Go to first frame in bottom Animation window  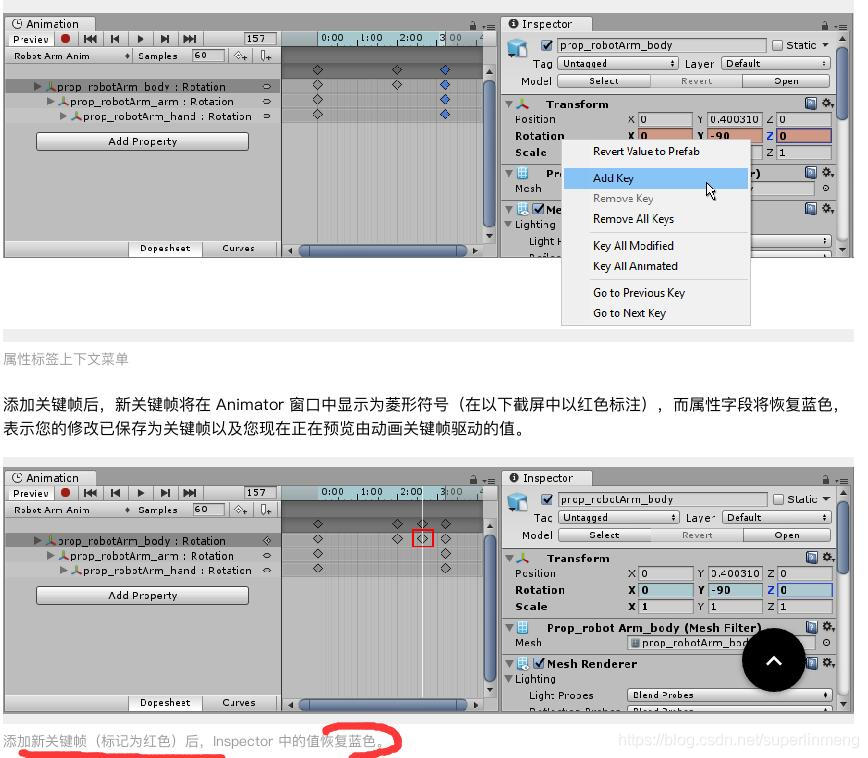tap(90, 493)
